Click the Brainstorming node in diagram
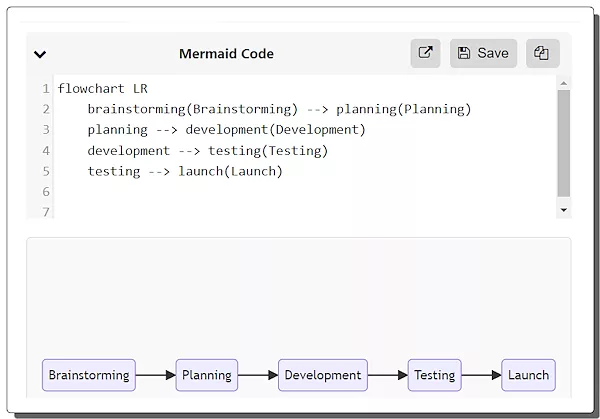 tap(89, 375)
